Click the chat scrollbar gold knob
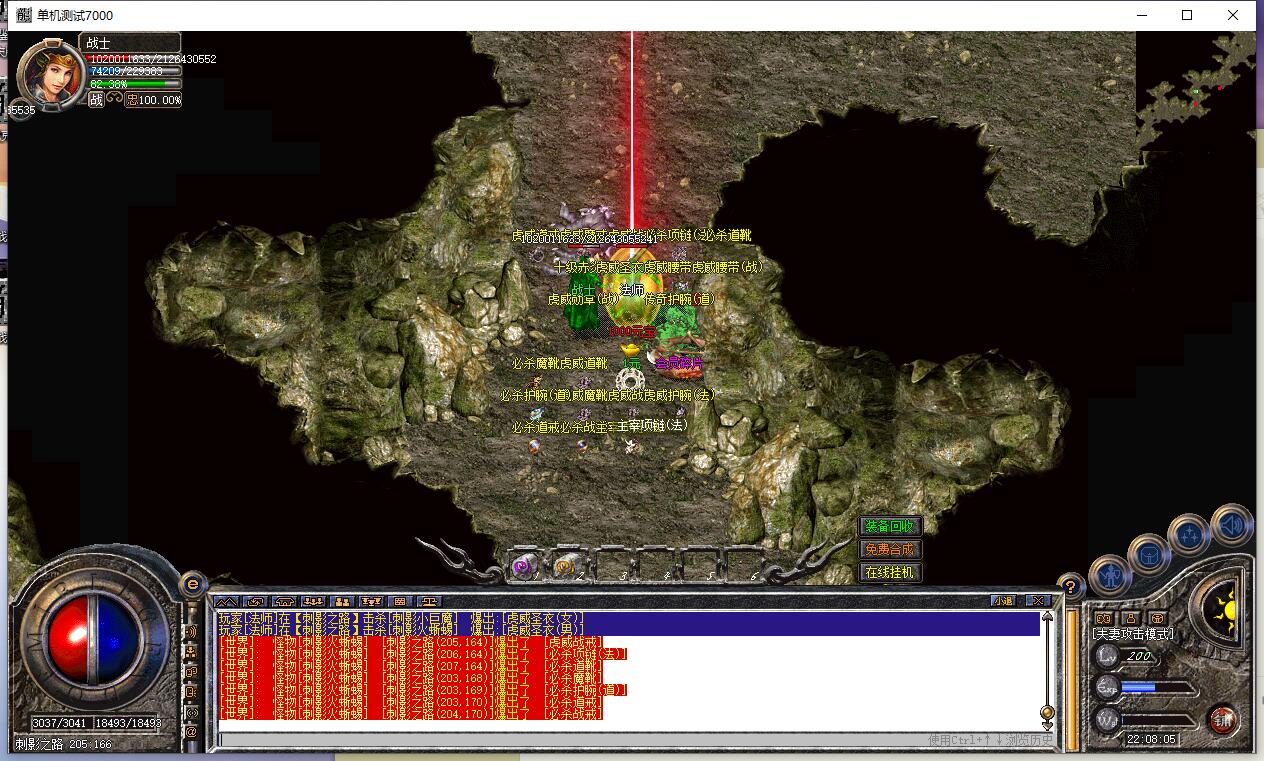Viewport: 1264px width, 761px height. [1047, 712]
